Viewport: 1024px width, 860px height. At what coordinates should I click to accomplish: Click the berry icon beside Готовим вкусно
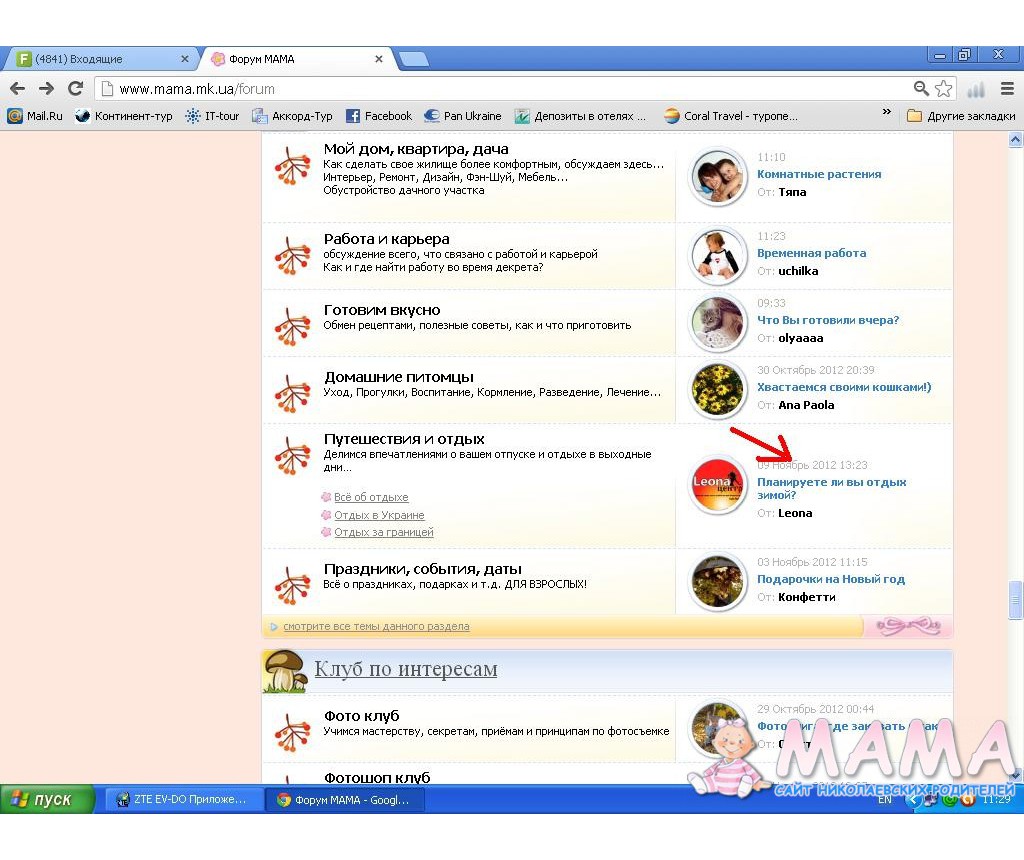(x=292, y=325)
